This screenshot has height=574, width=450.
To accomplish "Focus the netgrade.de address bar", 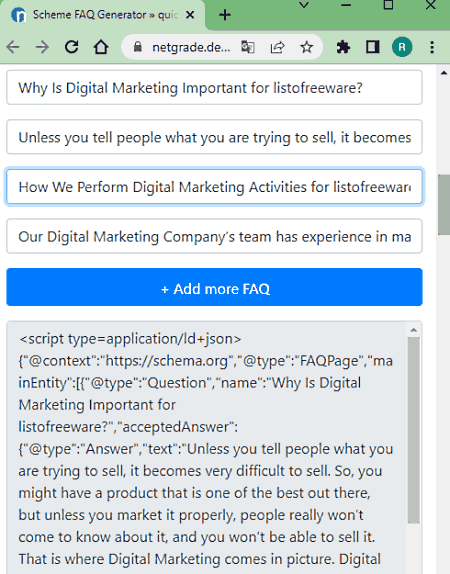I will [x=191, y=47].
